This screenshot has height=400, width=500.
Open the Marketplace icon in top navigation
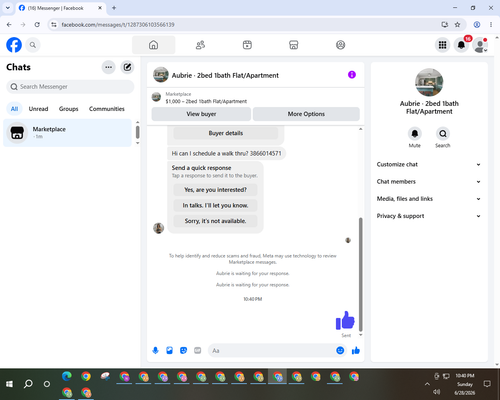(294, 45)
